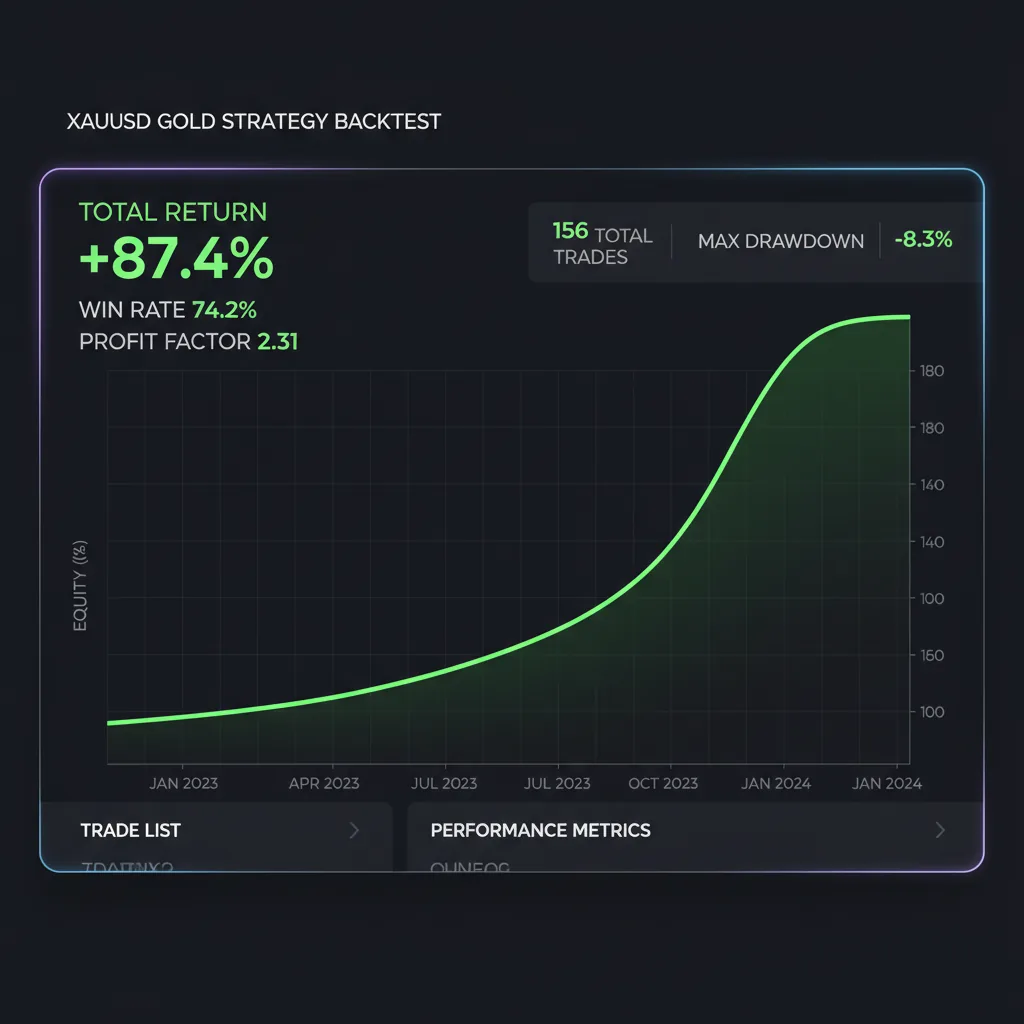Image resolution: width=1024 pixels, height=1024 pixels.
Task: Click the TOTAL RETURN heading
Action: pos(173,212)
